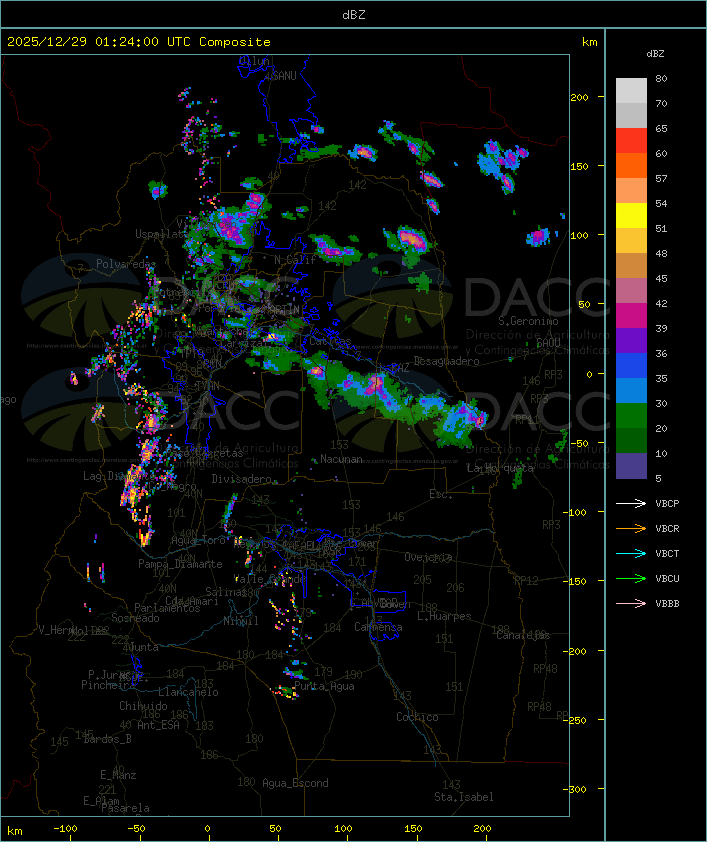The image size is (707, 842).
Task: Select the green 20-30 dBZ legend swatch
Action: tap(631, 416)
